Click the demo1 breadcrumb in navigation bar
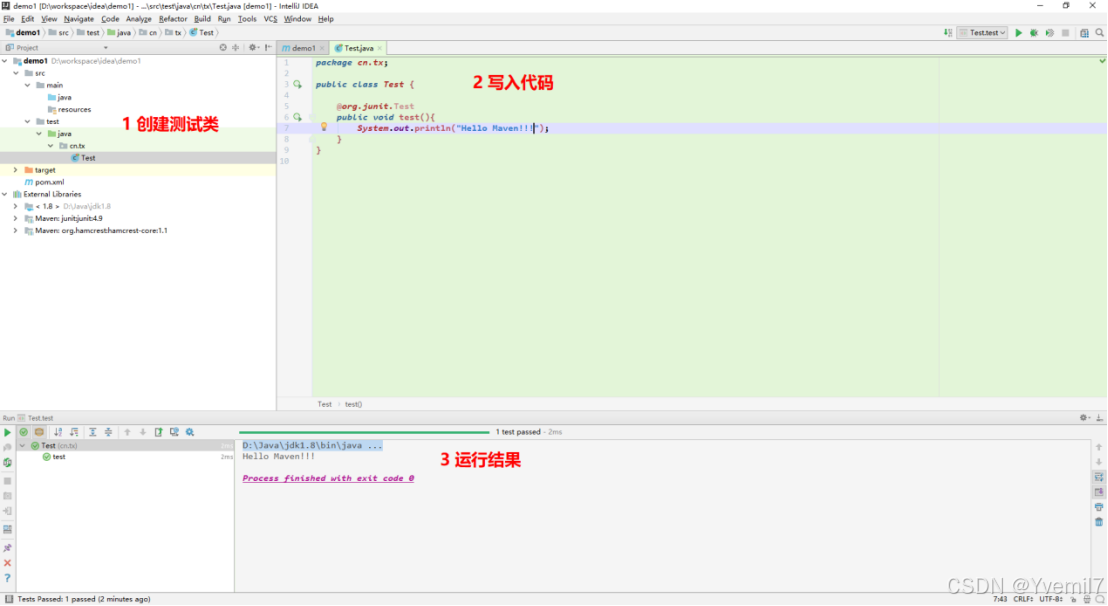 click(23, 32)
